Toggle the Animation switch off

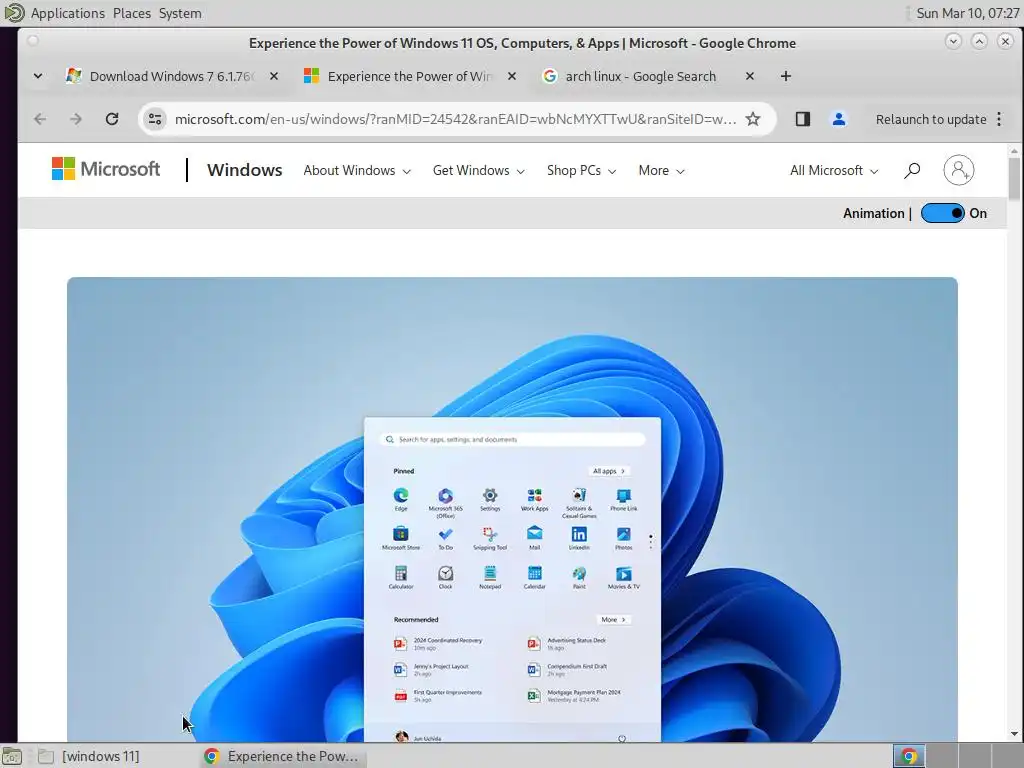[x=942, y=213]
